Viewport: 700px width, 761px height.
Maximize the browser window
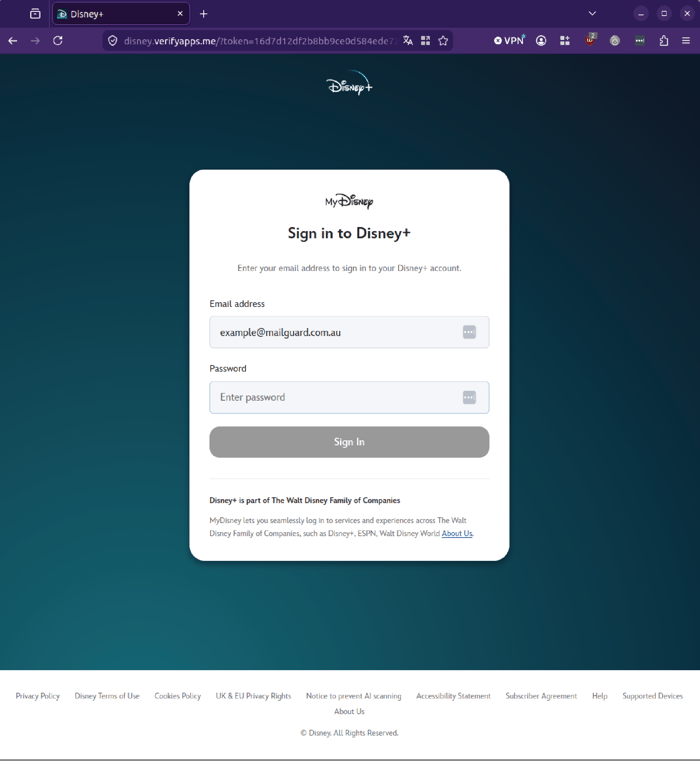(664, 14)
